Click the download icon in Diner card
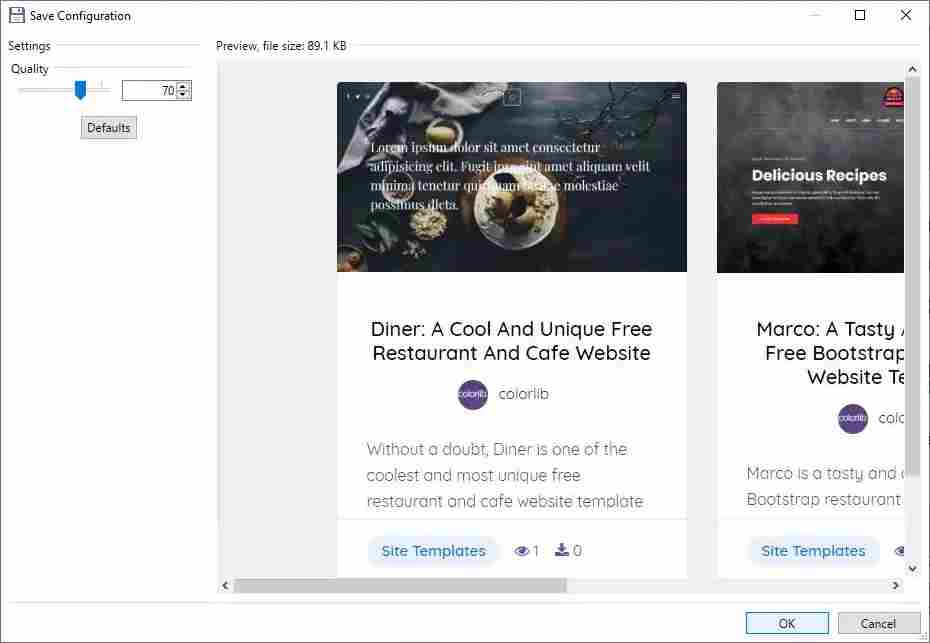 pyautogui.click(x=562, y=550)
